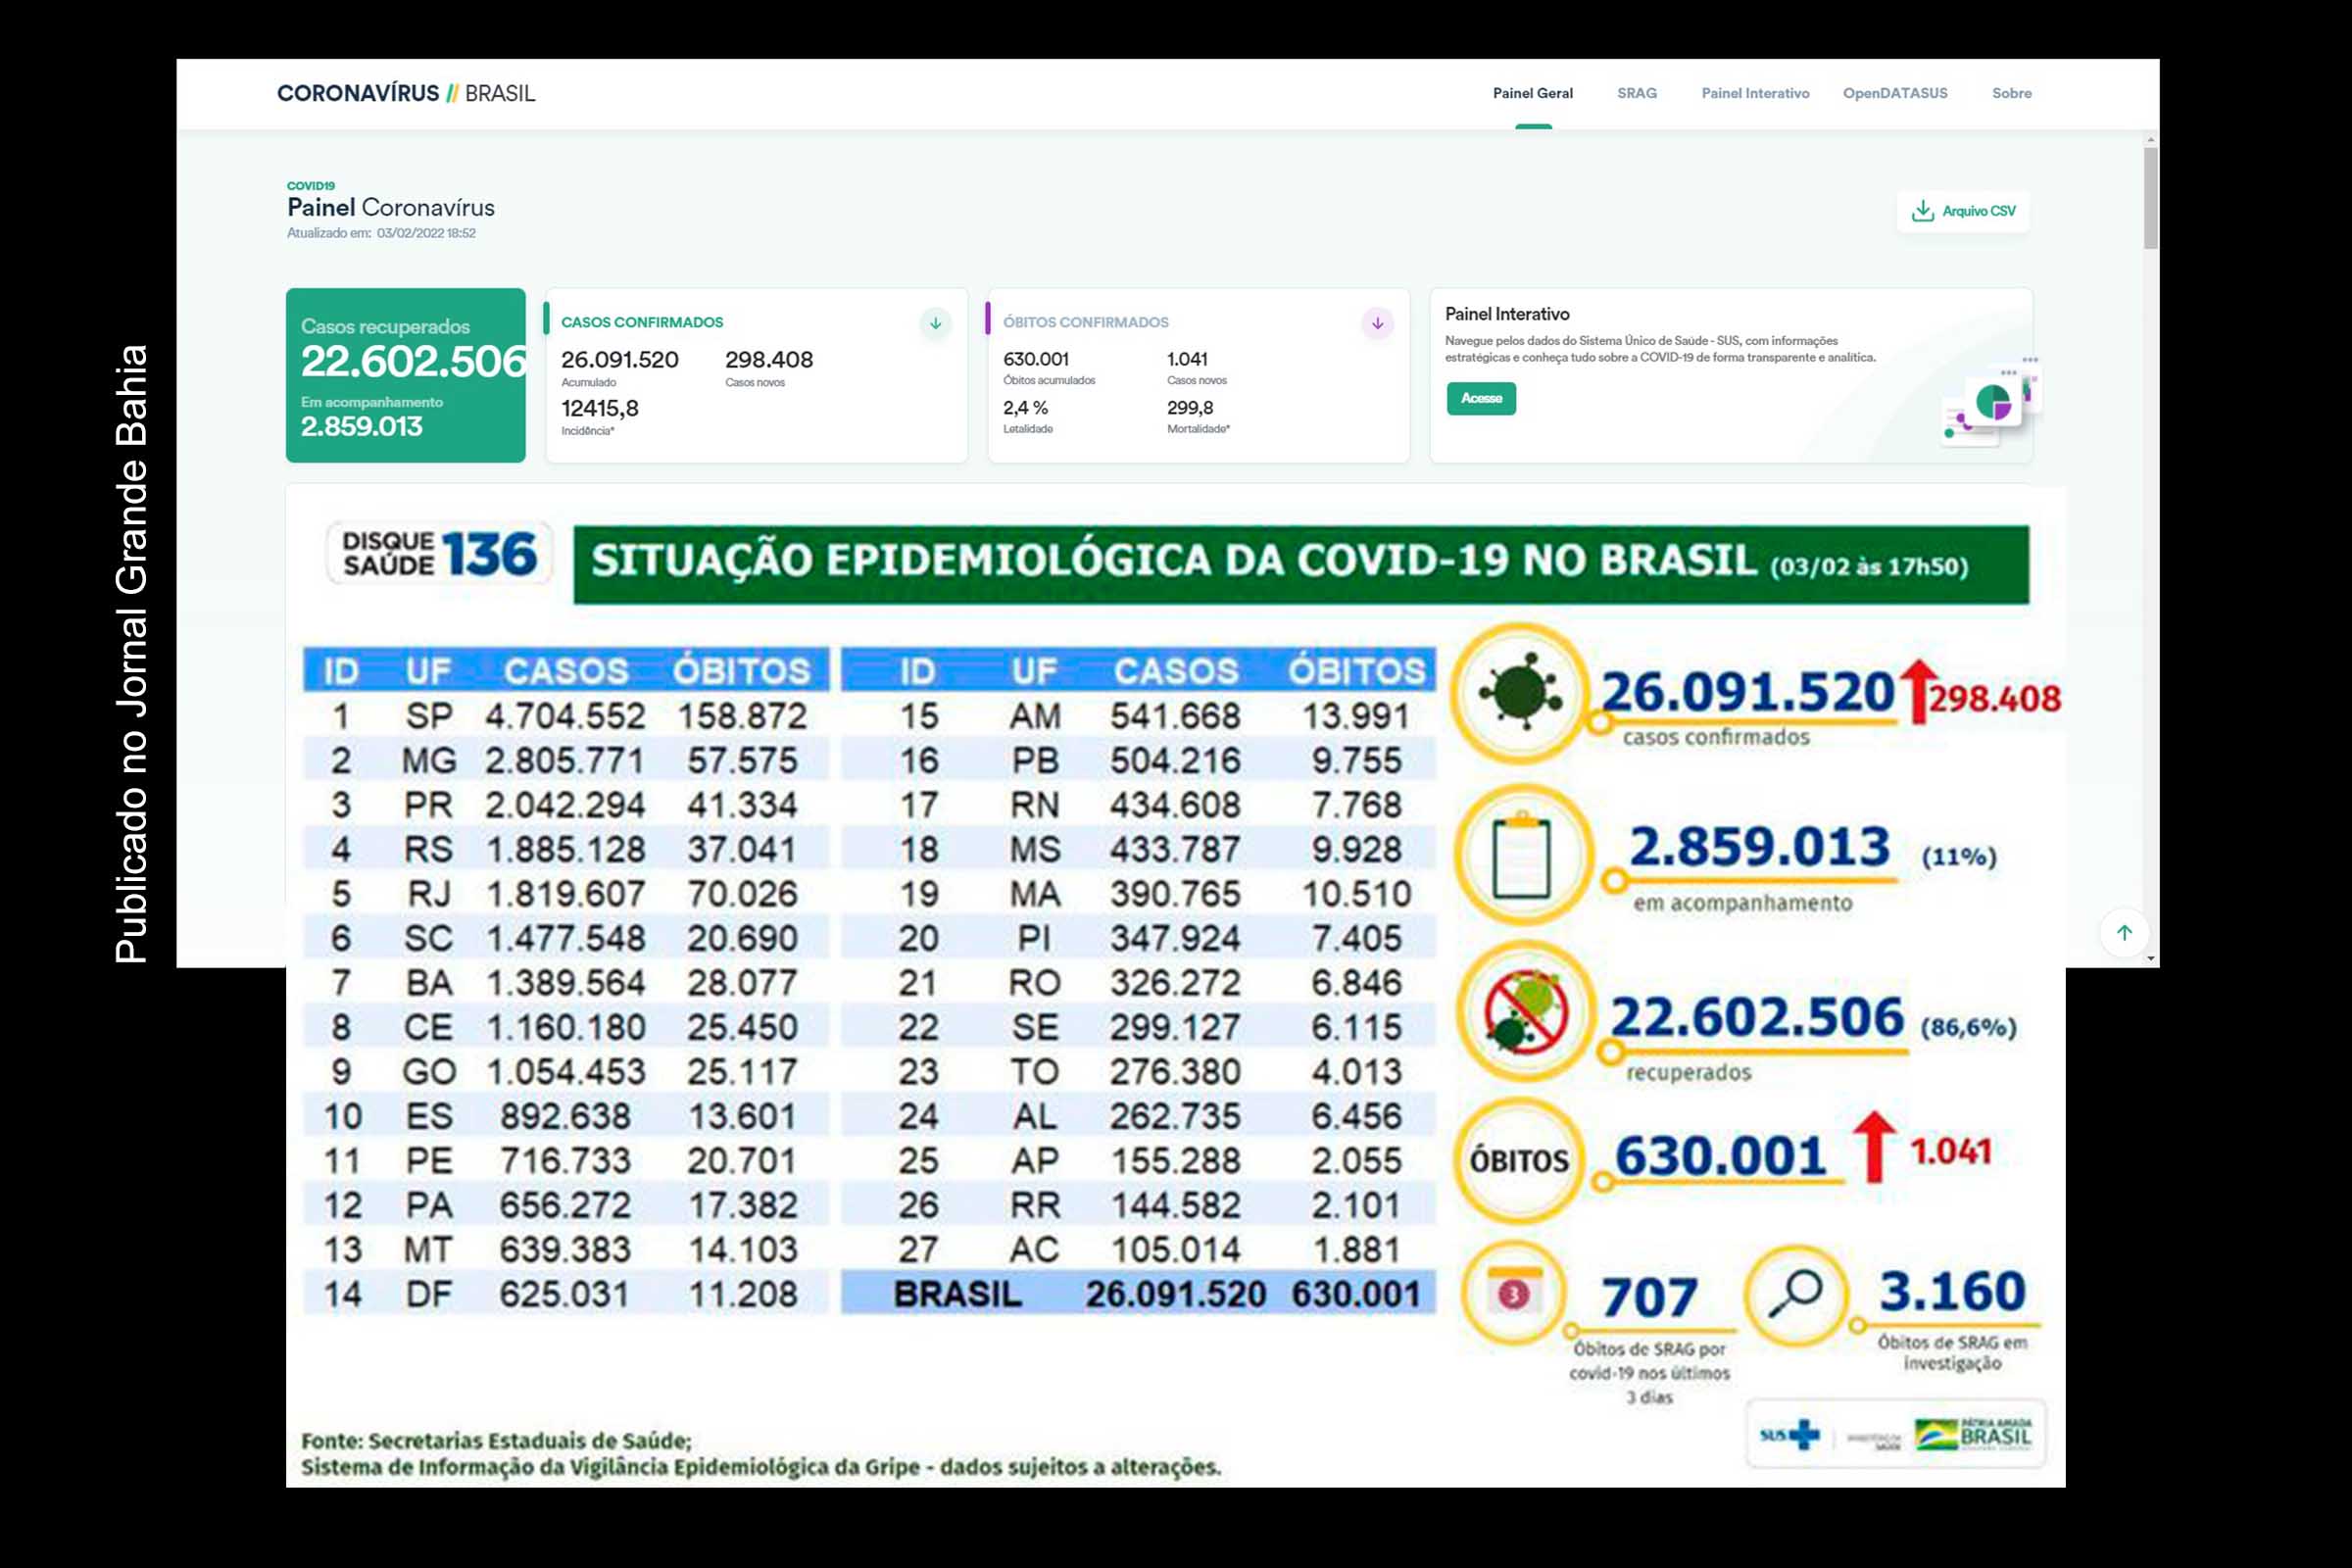Switch to the SRAG tab
Viewport: 2352px width, 1568px height.
1637,93
